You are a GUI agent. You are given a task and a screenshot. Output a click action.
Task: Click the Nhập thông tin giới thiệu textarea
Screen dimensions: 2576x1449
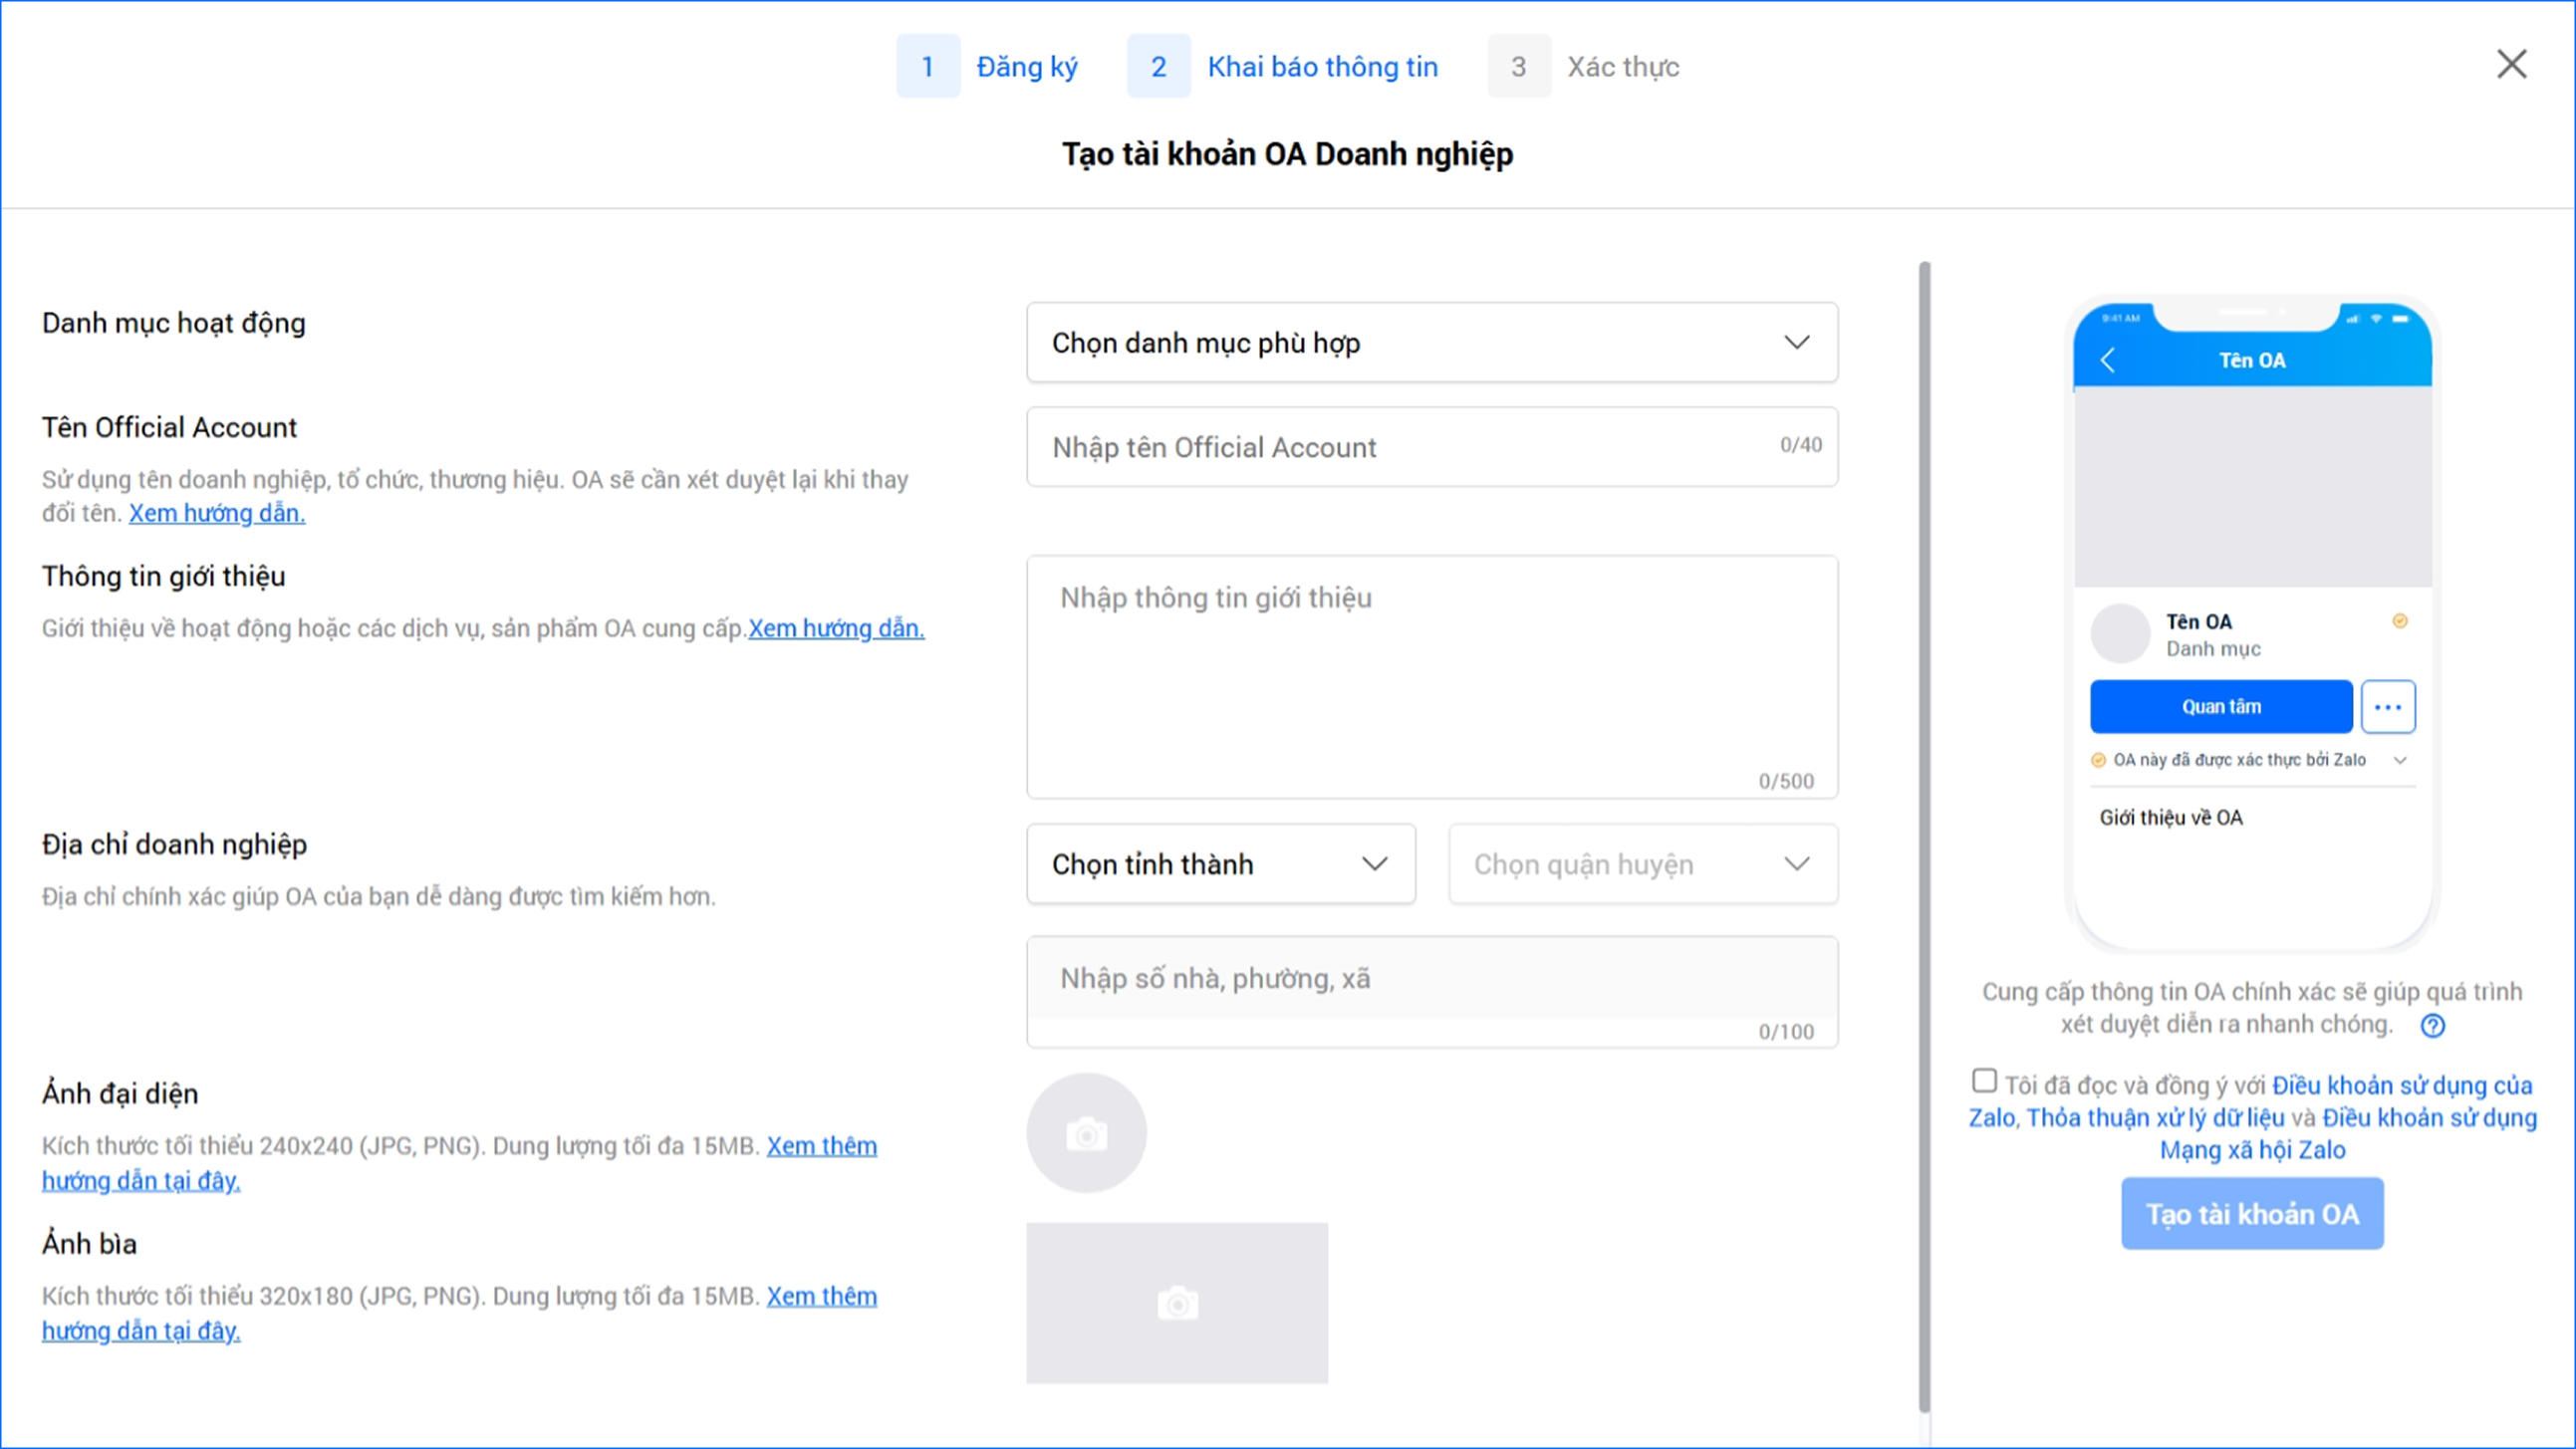(x=1431, y=676)
